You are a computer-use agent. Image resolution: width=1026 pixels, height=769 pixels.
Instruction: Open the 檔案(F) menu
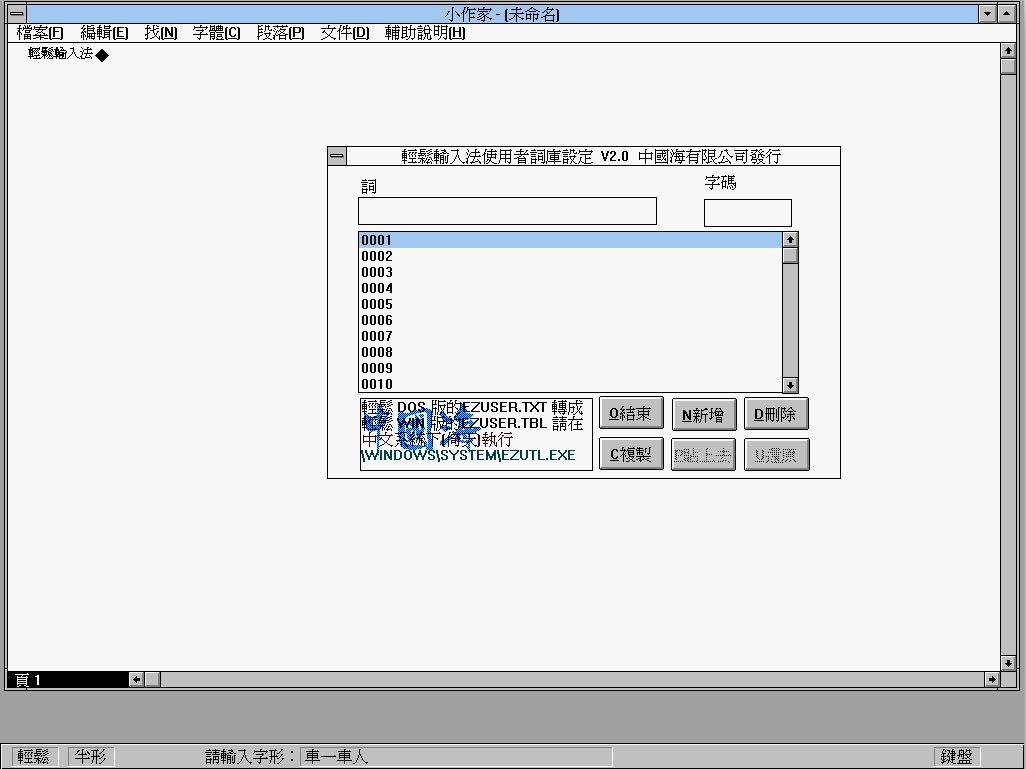pyautogui.click(x=40, y=33)
